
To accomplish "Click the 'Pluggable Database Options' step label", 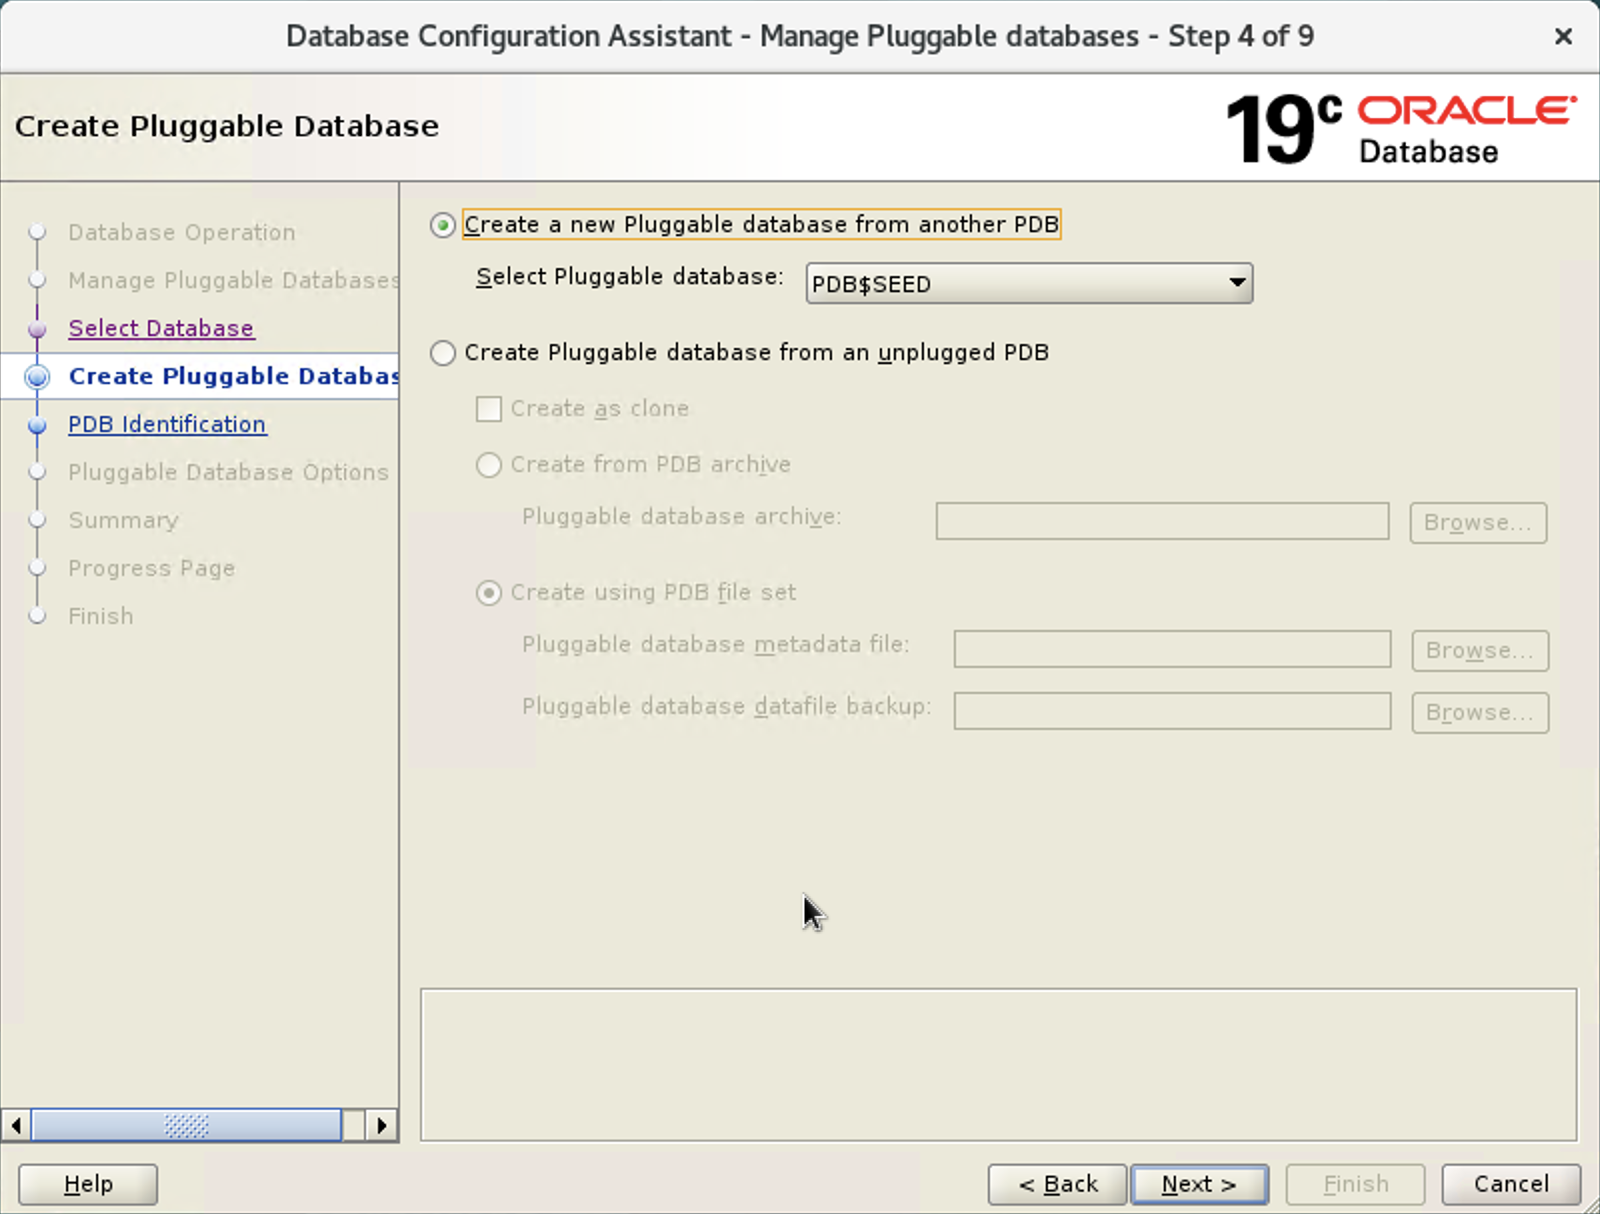I will (228, 472).
